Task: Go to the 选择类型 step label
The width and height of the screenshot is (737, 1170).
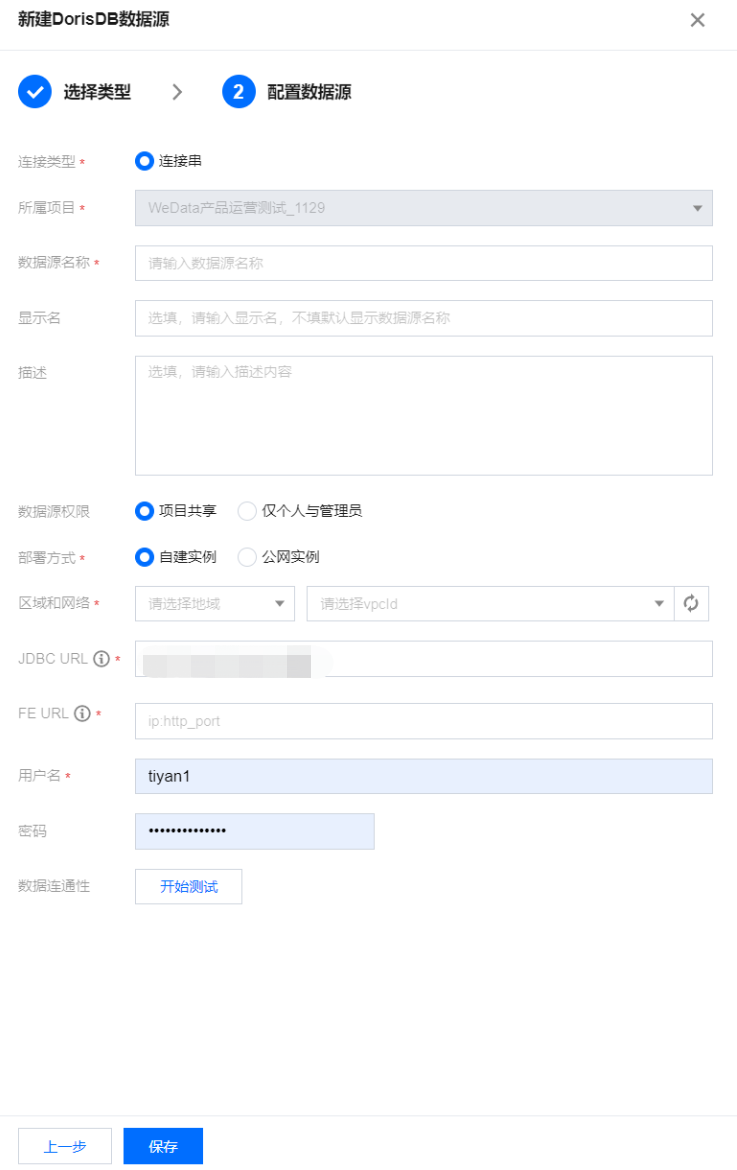Action: [97, 92]
